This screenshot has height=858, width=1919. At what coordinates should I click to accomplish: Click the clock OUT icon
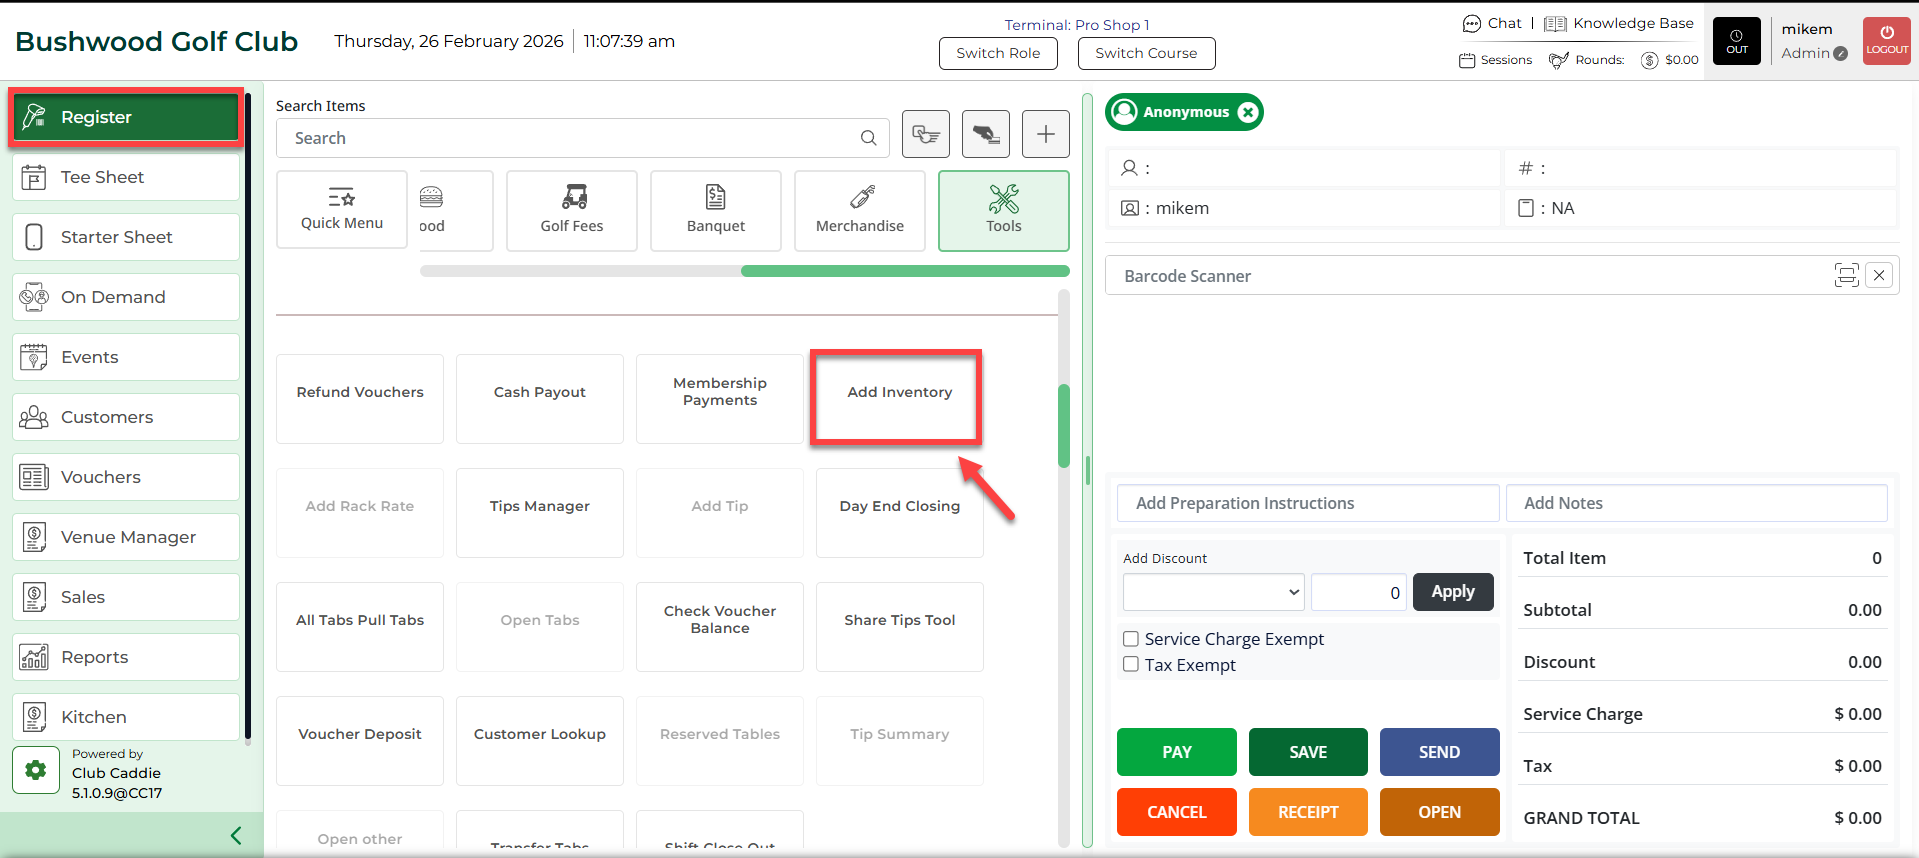click(1736, 41)
